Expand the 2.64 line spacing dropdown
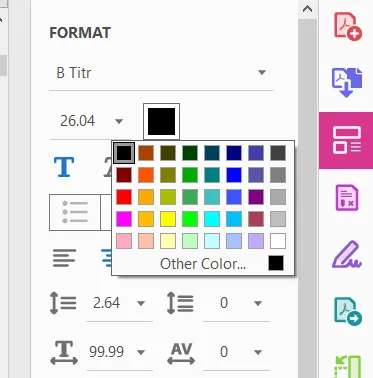Screen dimensions: 373x378 click(141, 303)
